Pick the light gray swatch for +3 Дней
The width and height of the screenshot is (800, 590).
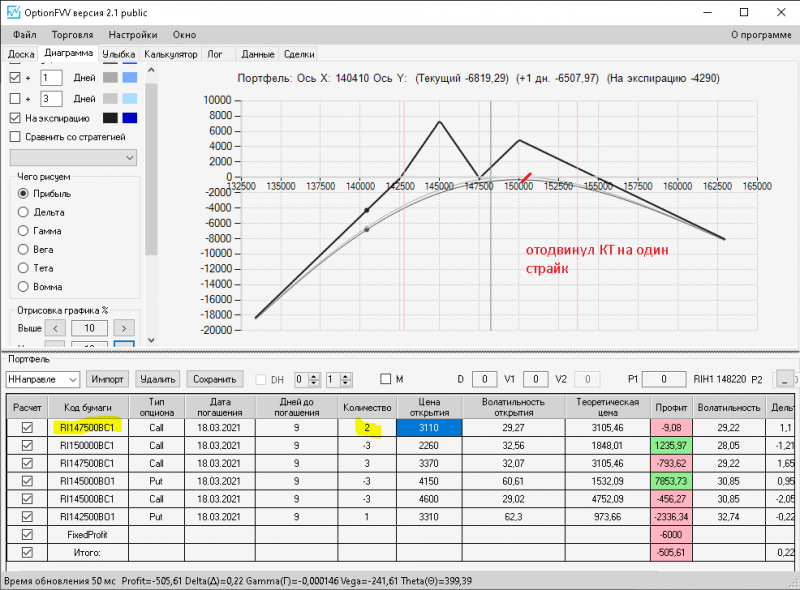point(110,98)
